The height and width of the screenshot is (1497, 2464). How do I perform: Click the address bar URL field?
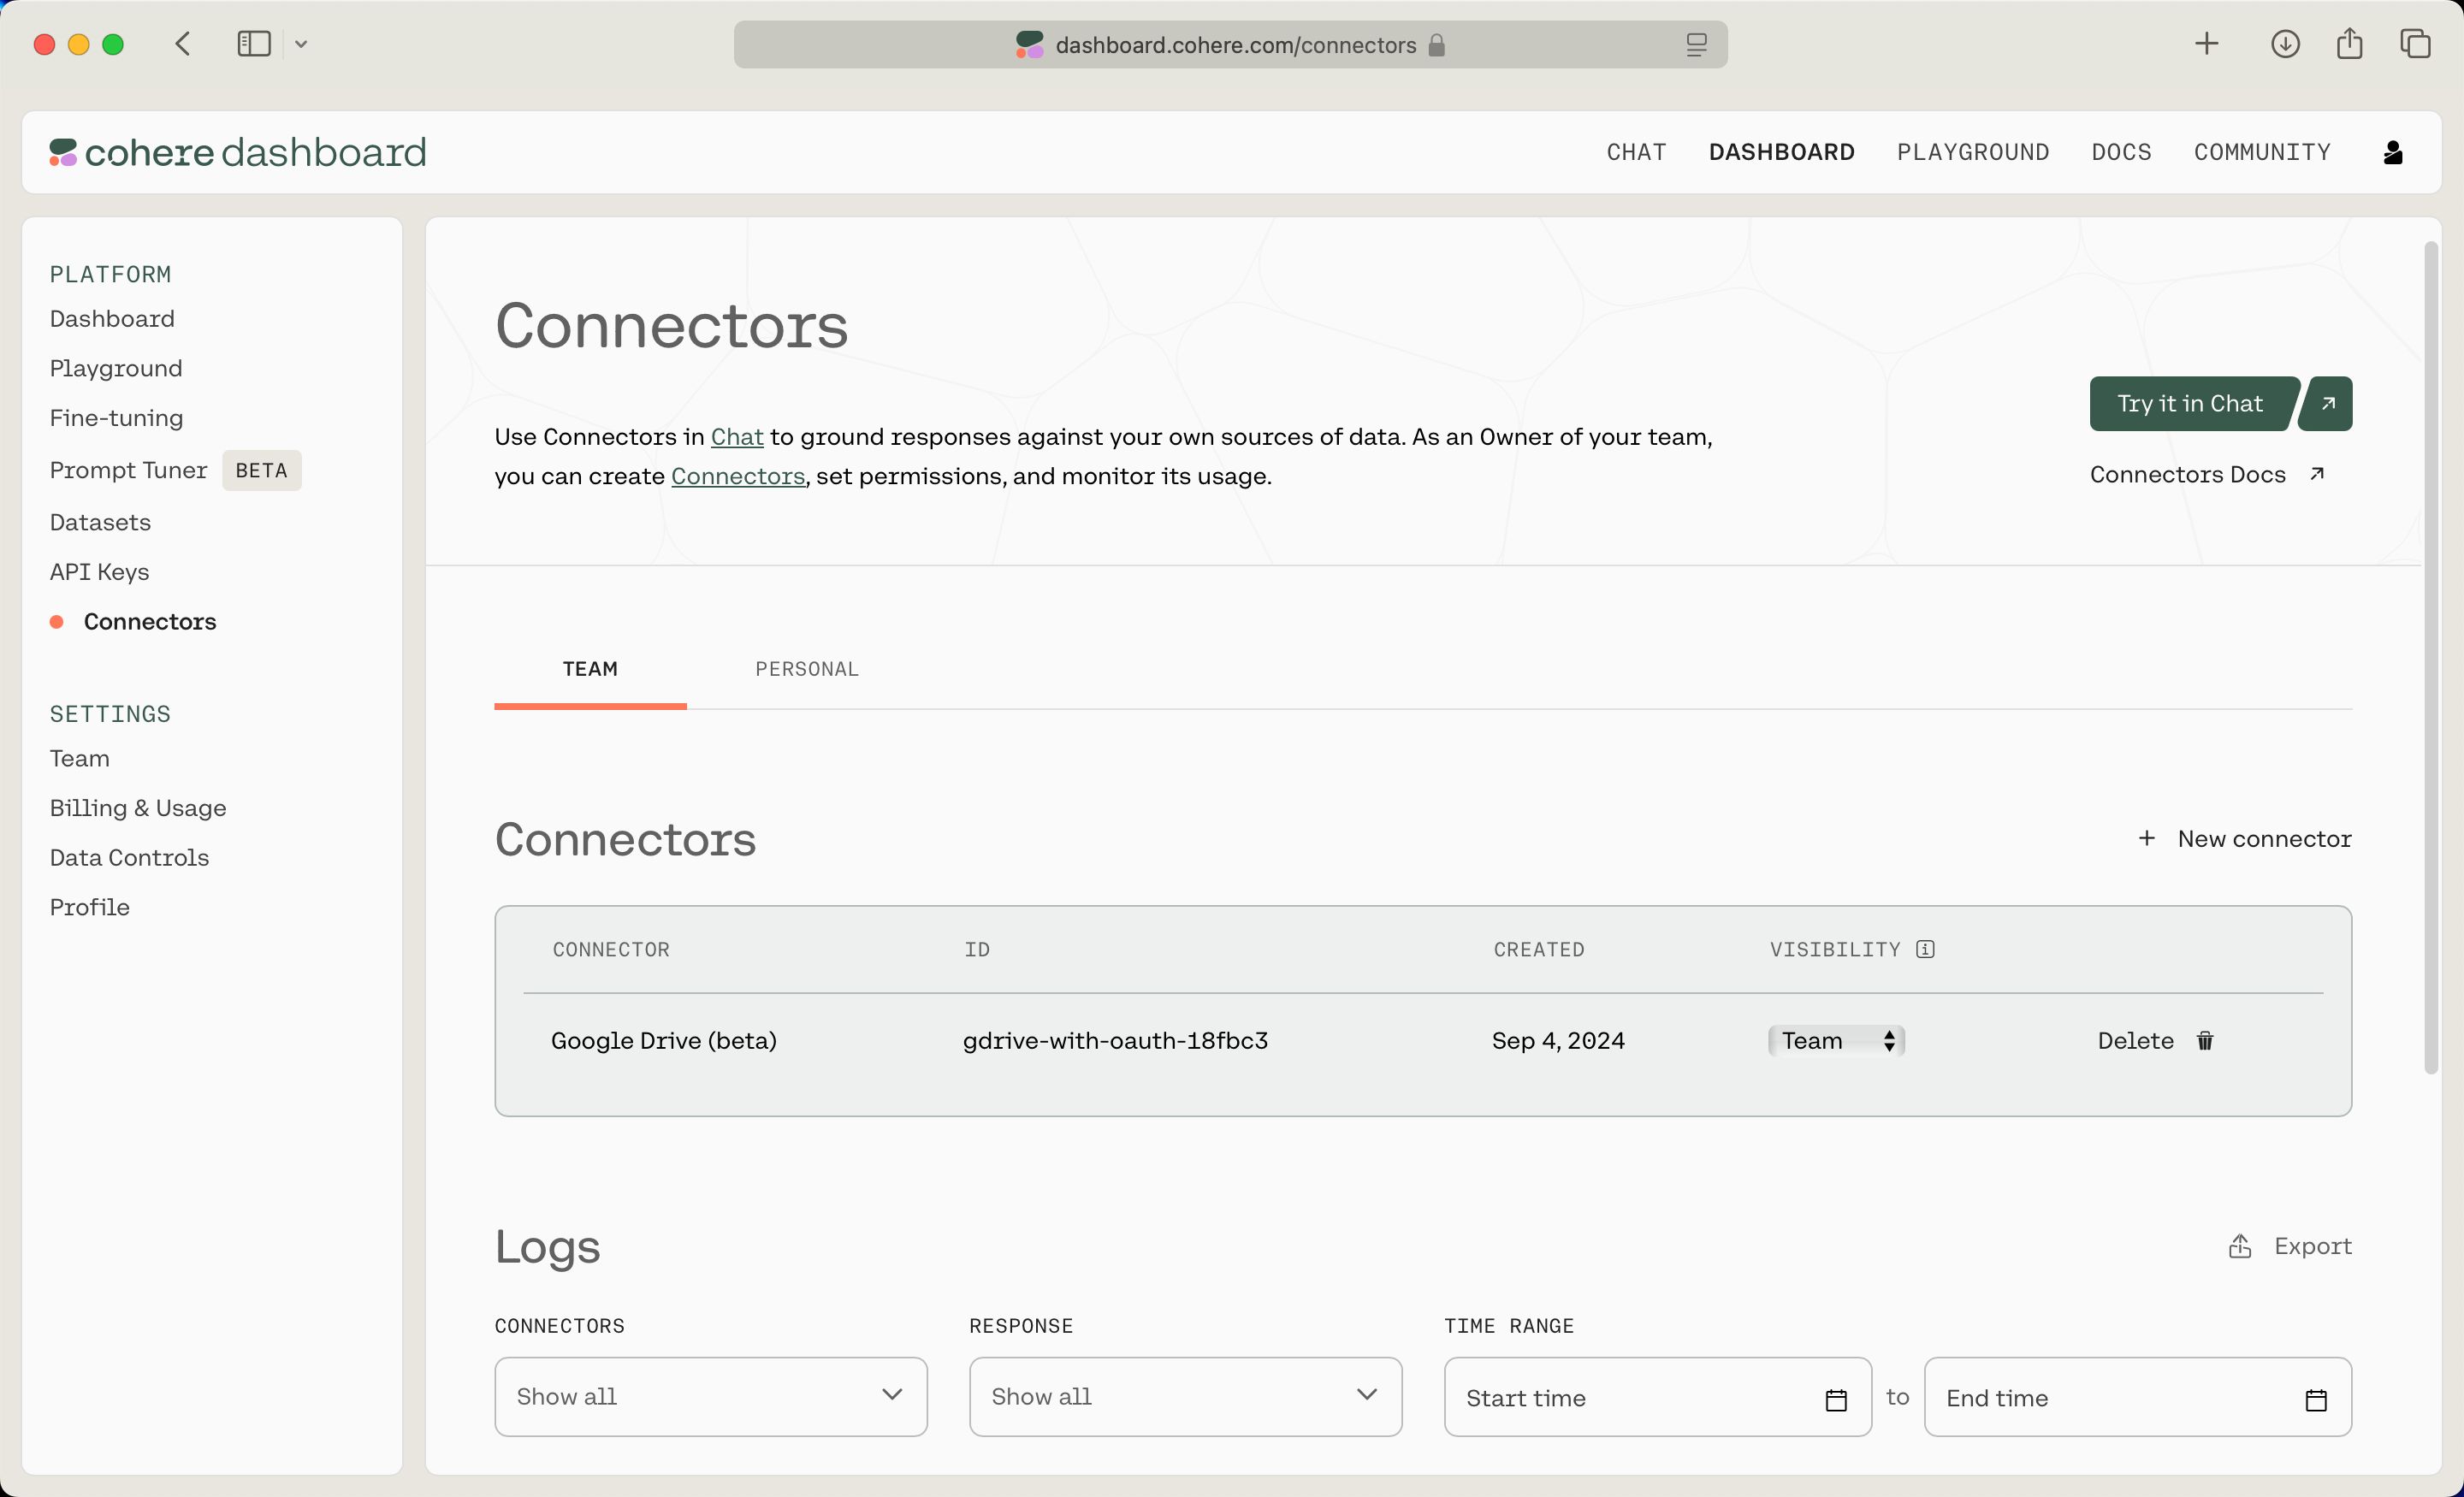click(x=1230, y=45)
